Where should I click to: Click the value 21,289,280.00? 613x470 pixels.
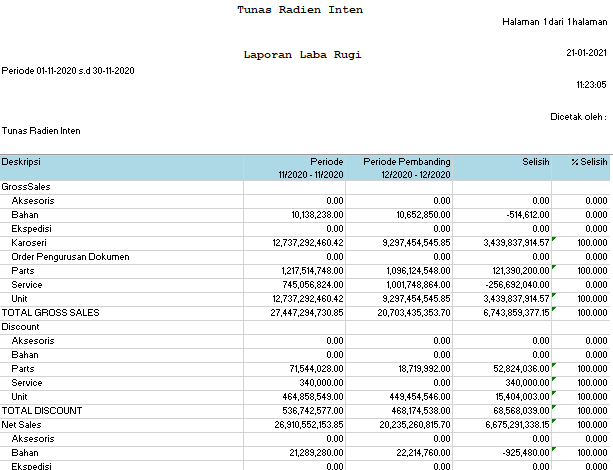point(316,453)
